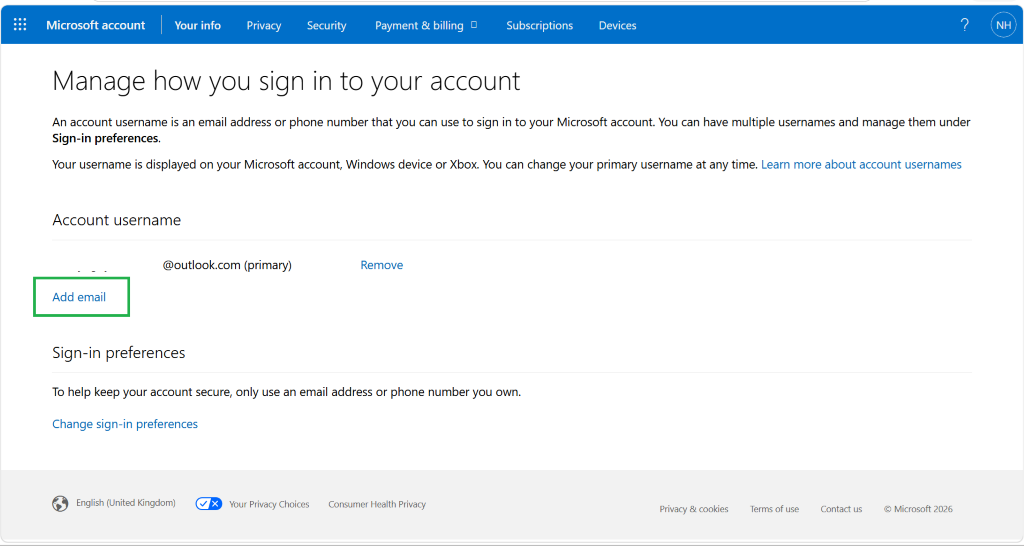Open the Terms of use footer link

[x=774, y=509]
